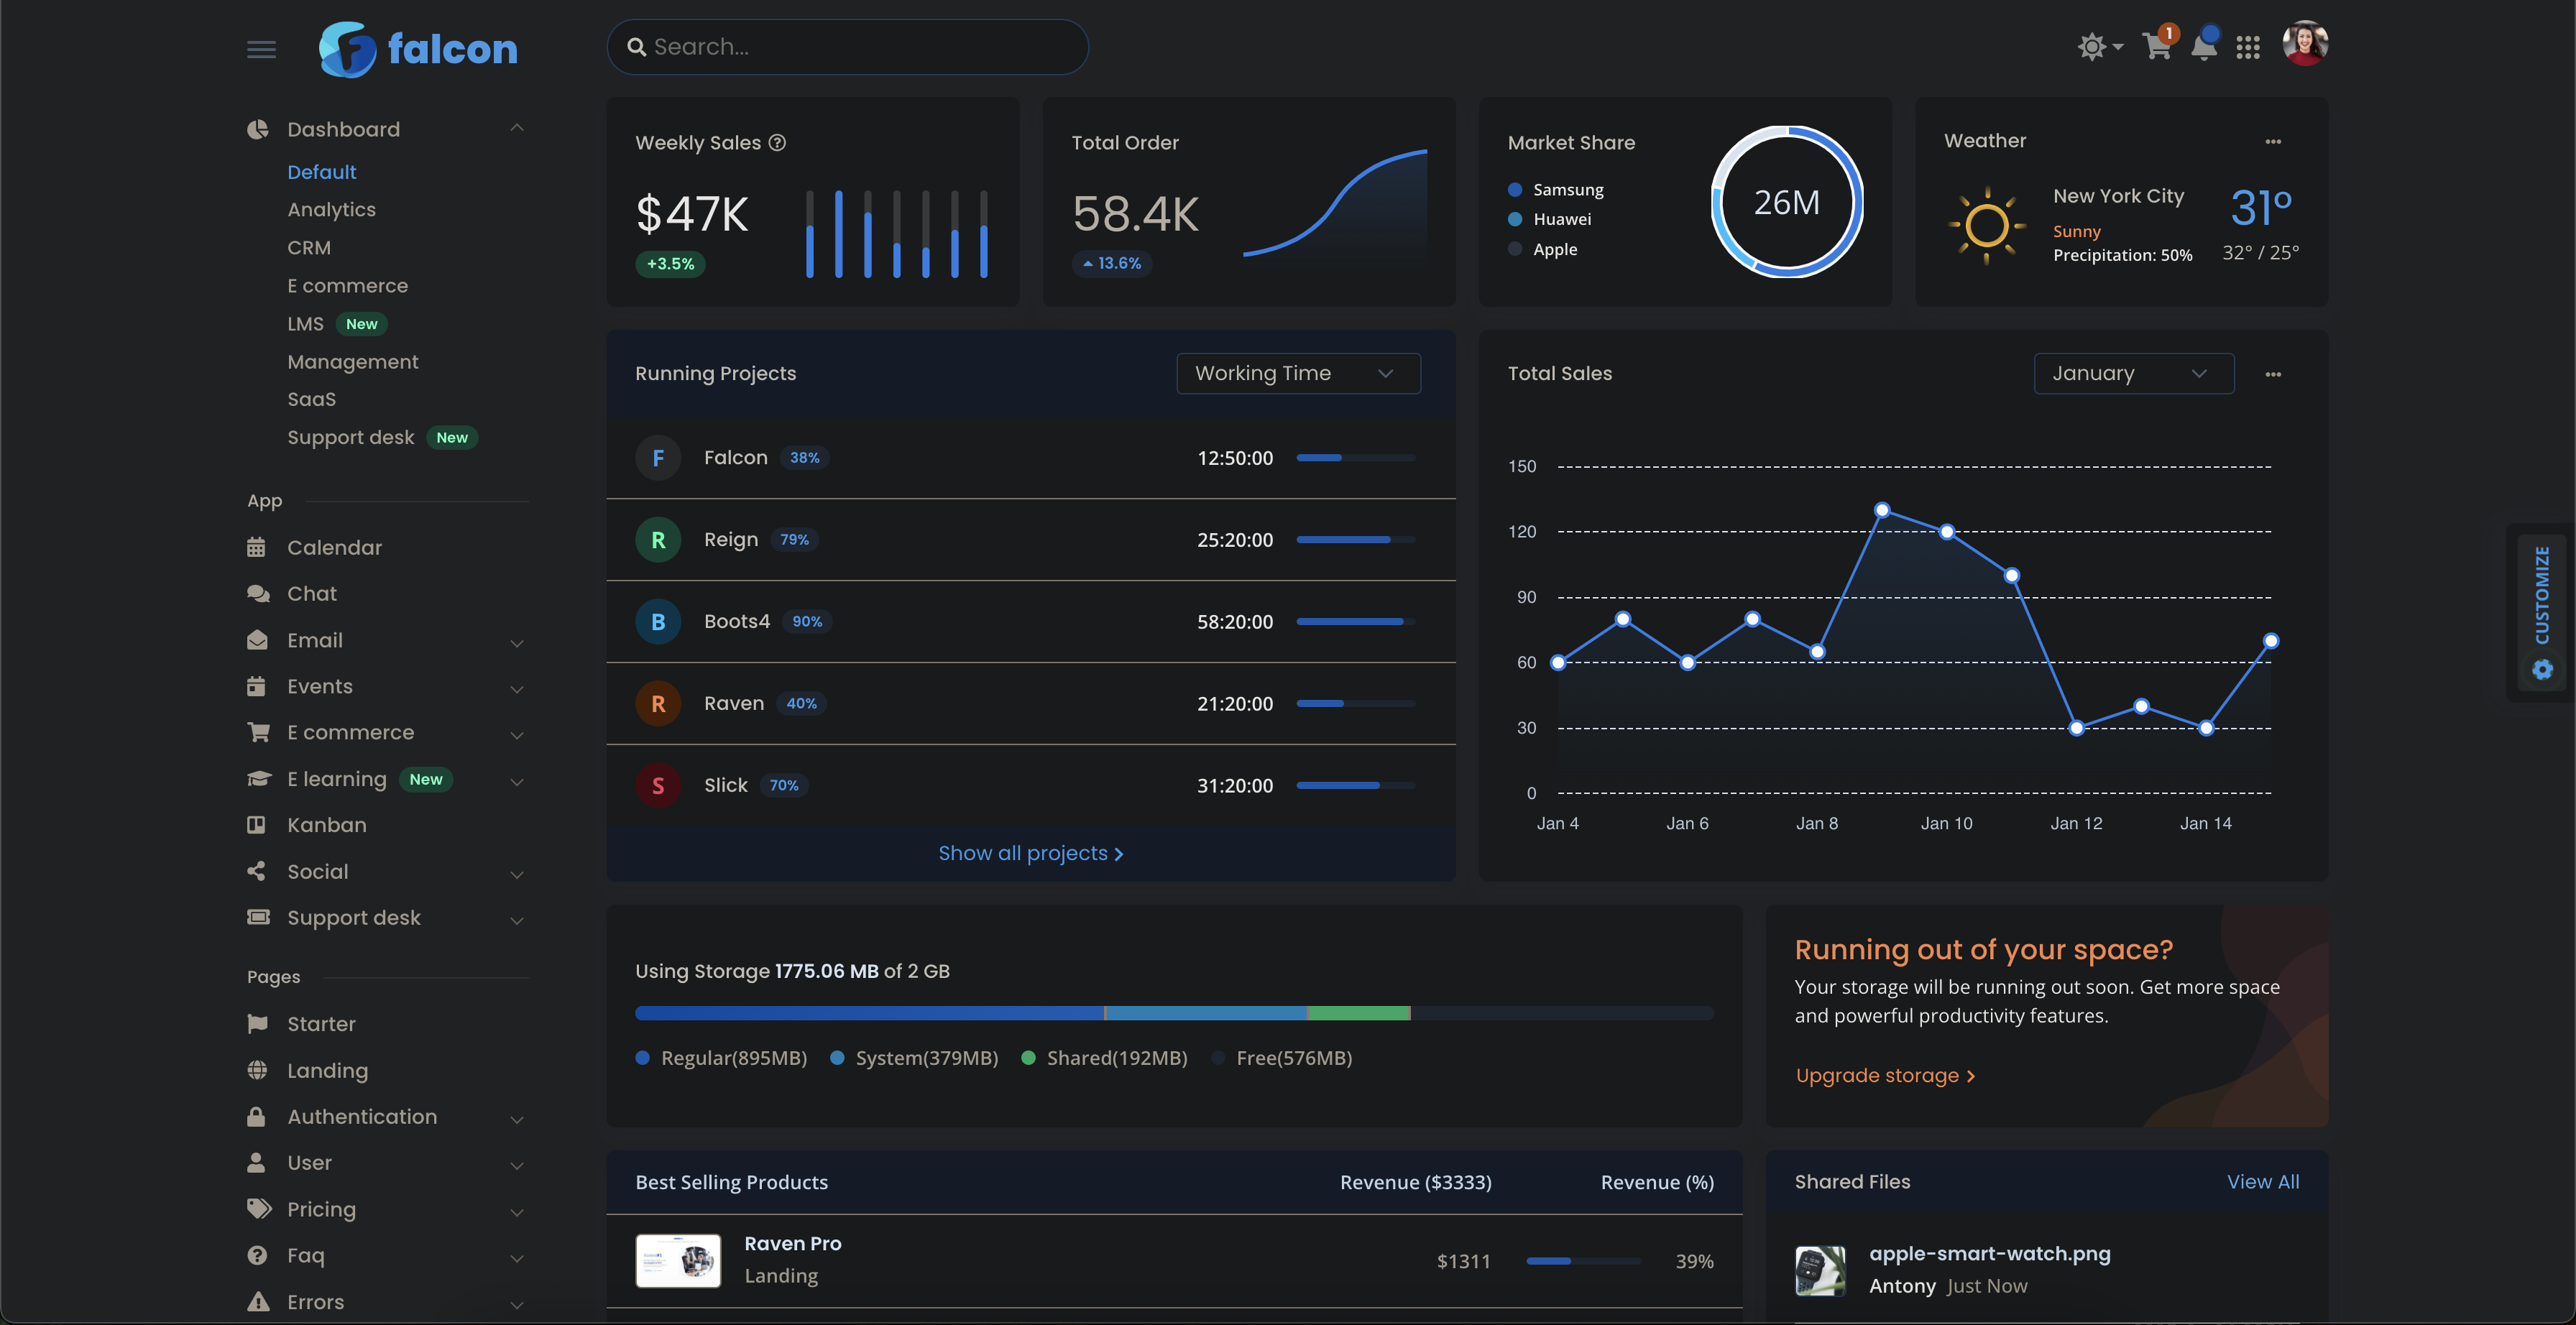Open the nine-dot apps grid
2576x1325 pixels.
click(x=2248, y=47)
